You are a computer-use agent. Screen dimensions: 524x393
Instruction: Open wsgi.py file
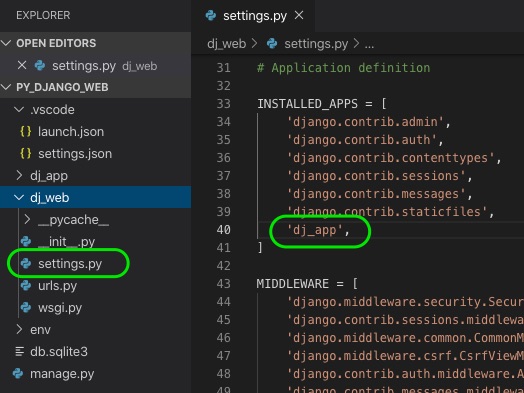coord(60,308)
